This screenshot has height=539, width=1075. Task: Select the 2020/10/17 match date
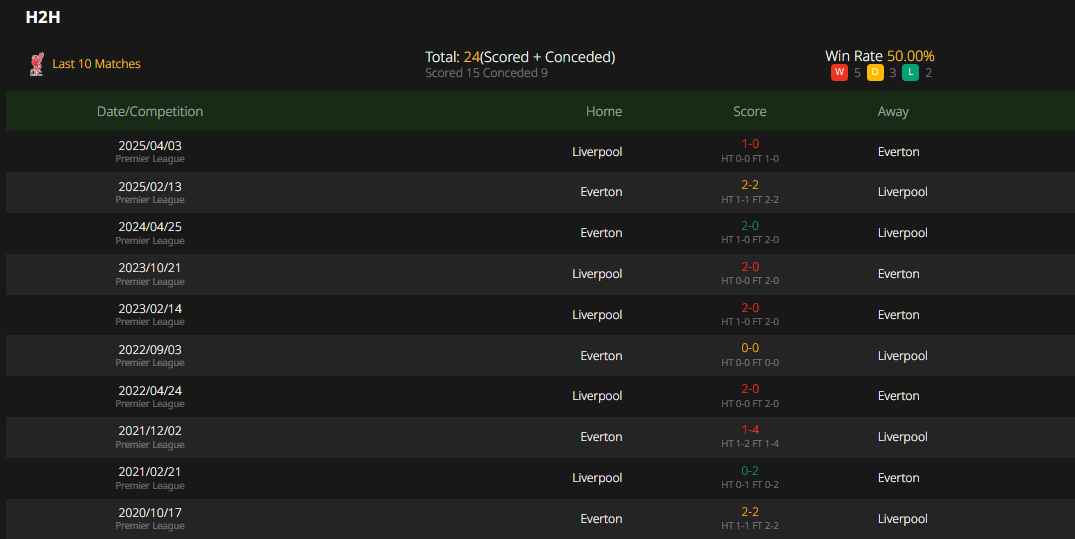click(x=150, y=513)
